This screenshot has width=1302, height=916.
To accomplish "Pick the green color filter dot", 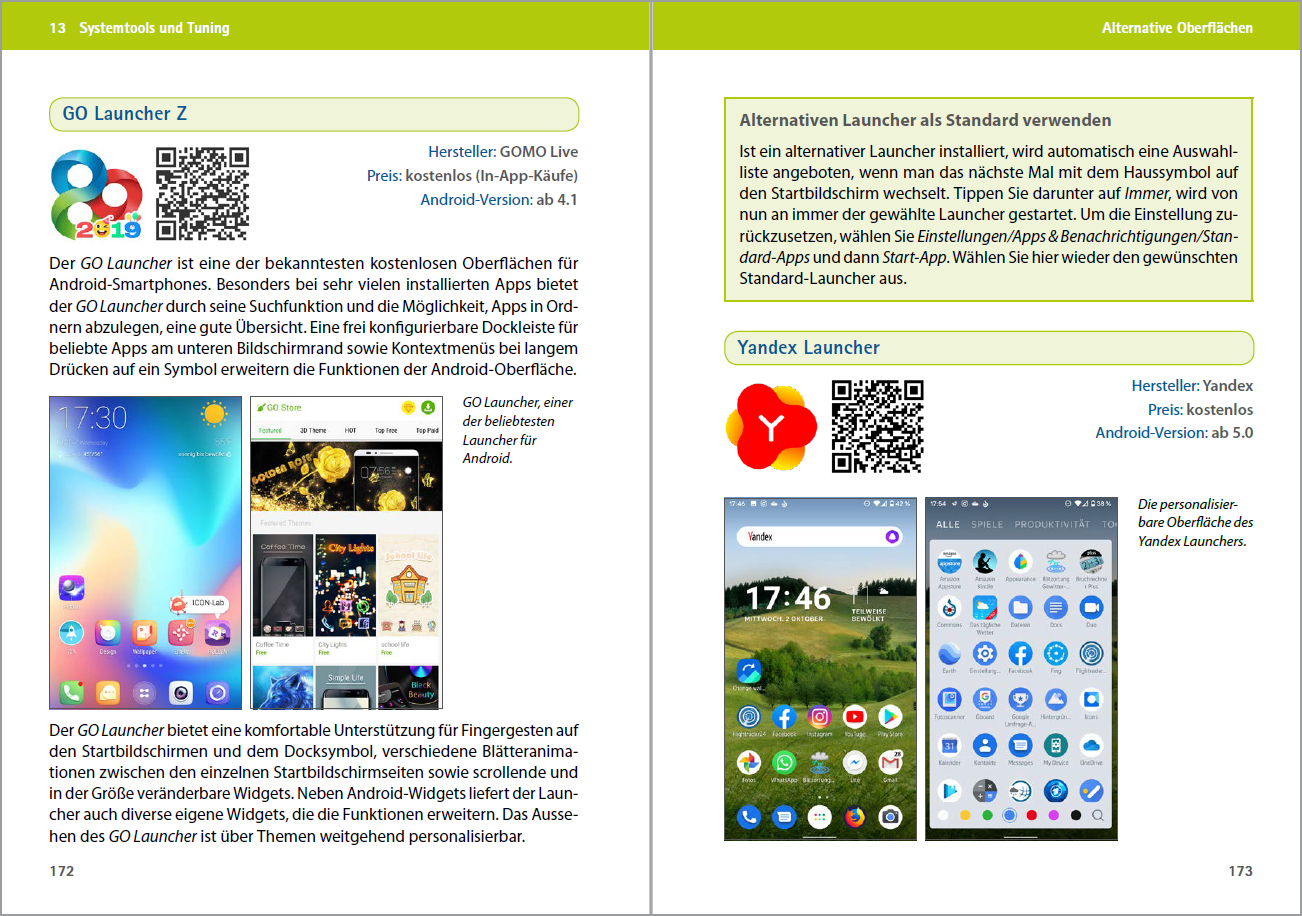I will (987, 815).
